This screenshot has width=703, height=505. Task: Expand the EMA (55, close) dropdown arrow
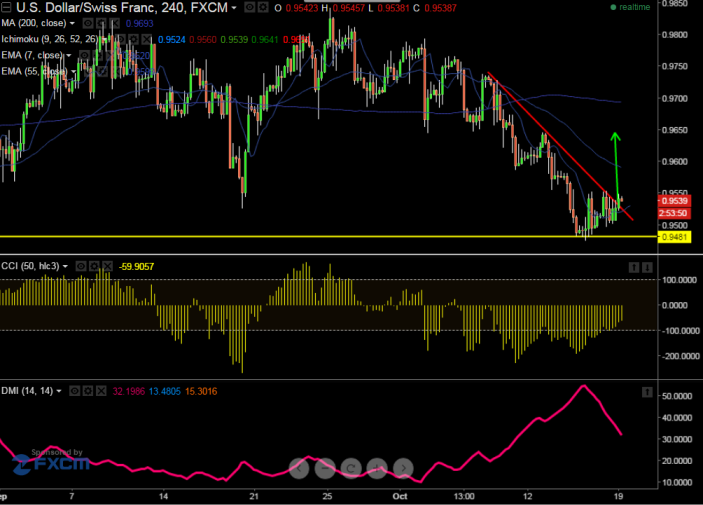74,72
